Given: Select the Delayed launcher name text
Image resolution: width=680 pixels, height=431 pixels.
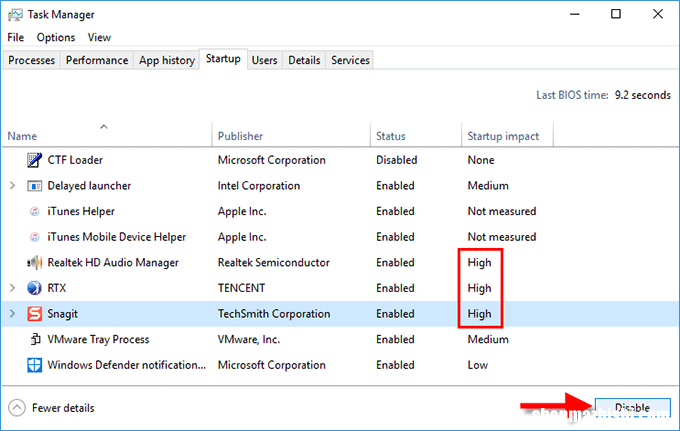Looking at the screenshot, I should (89, 186).
